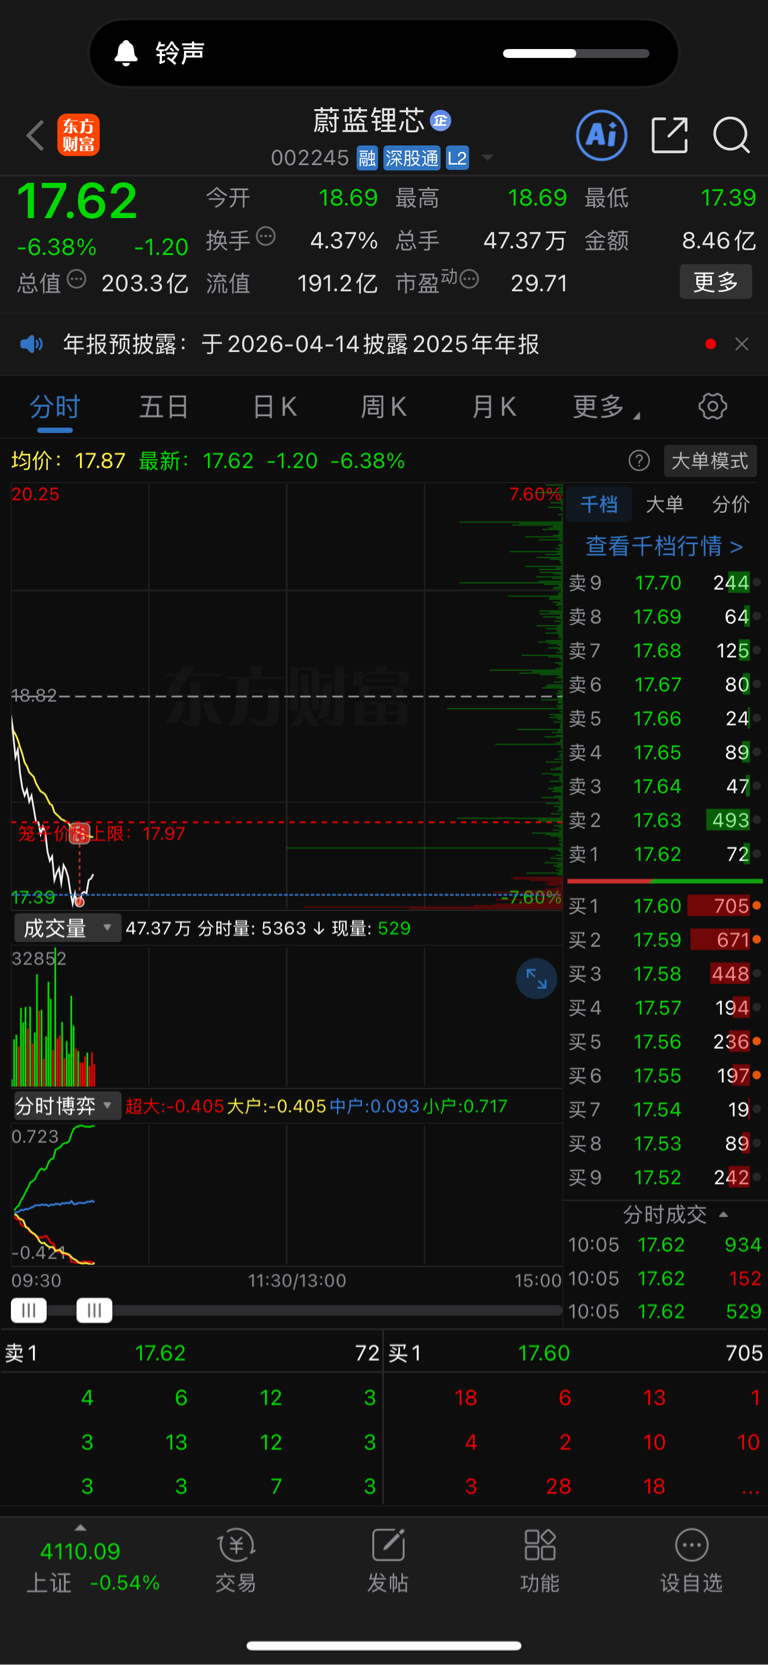Dismiss the 年报预披露 notice banner
The width and height of the screenshot is (768, 1665).
pos(741,344)
